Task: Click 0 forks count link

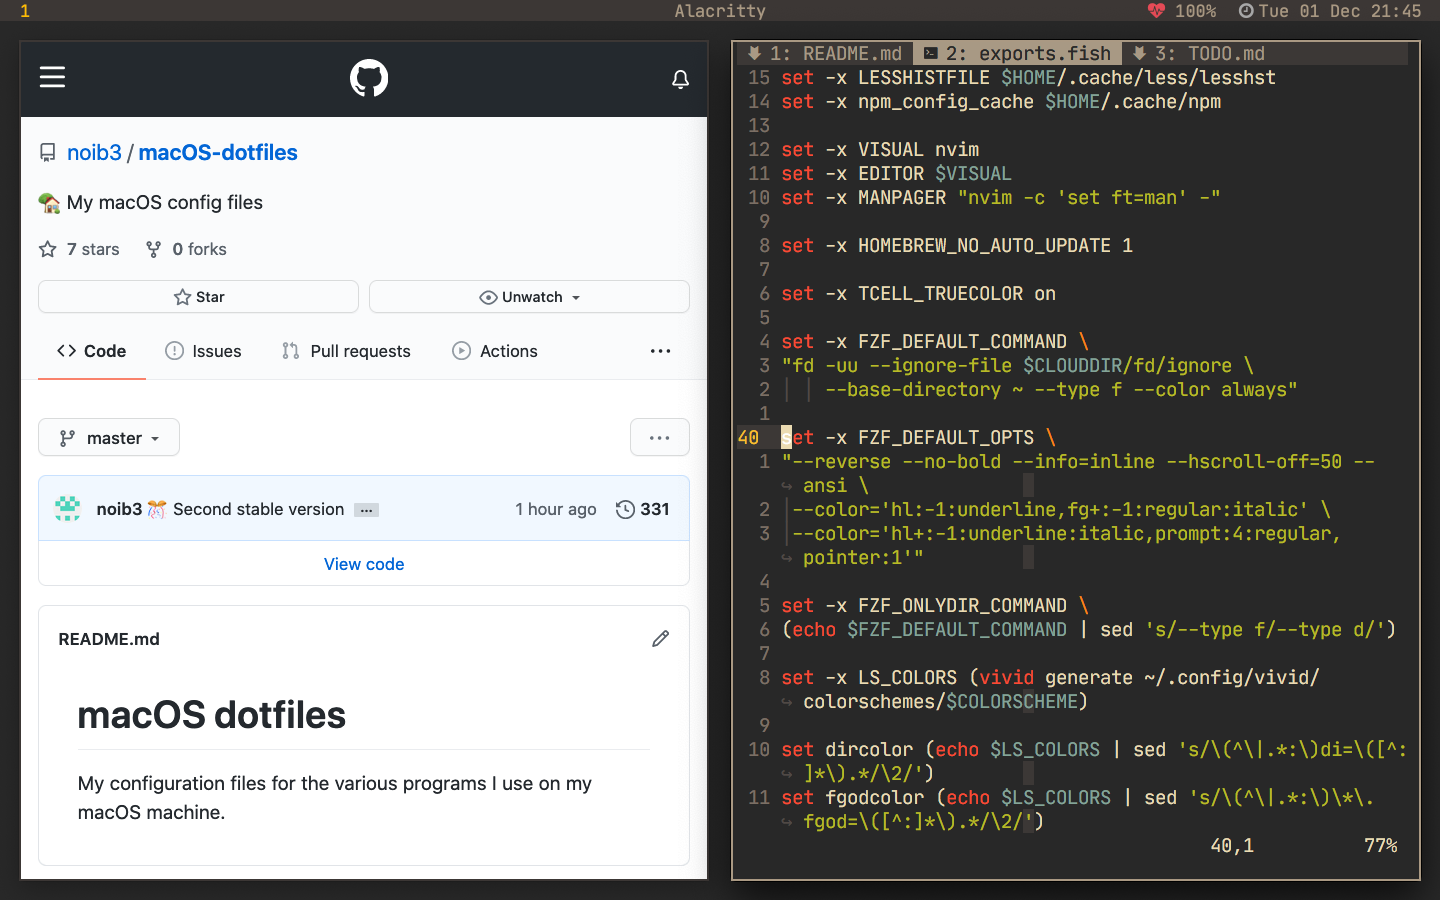Action: coord(199,249)
